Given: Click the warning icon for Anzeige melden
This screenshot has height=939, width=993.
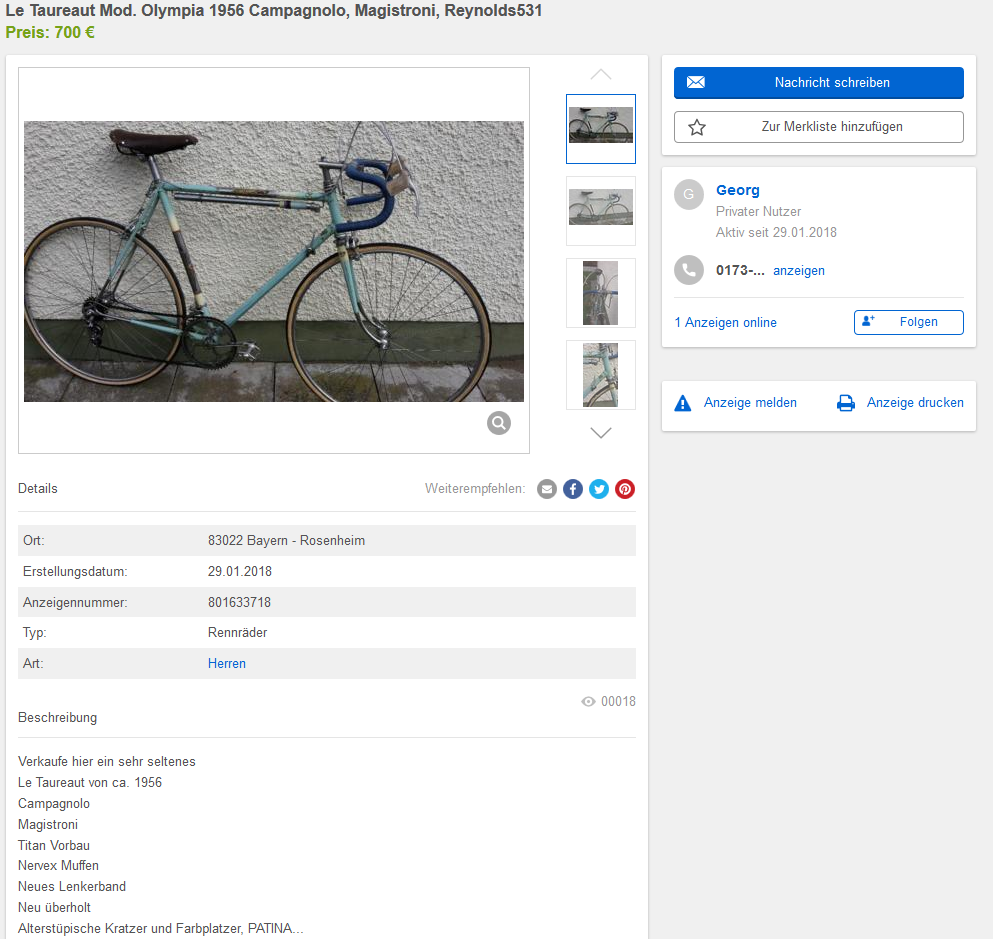Looking at the screenshot, I should (683, 403).
